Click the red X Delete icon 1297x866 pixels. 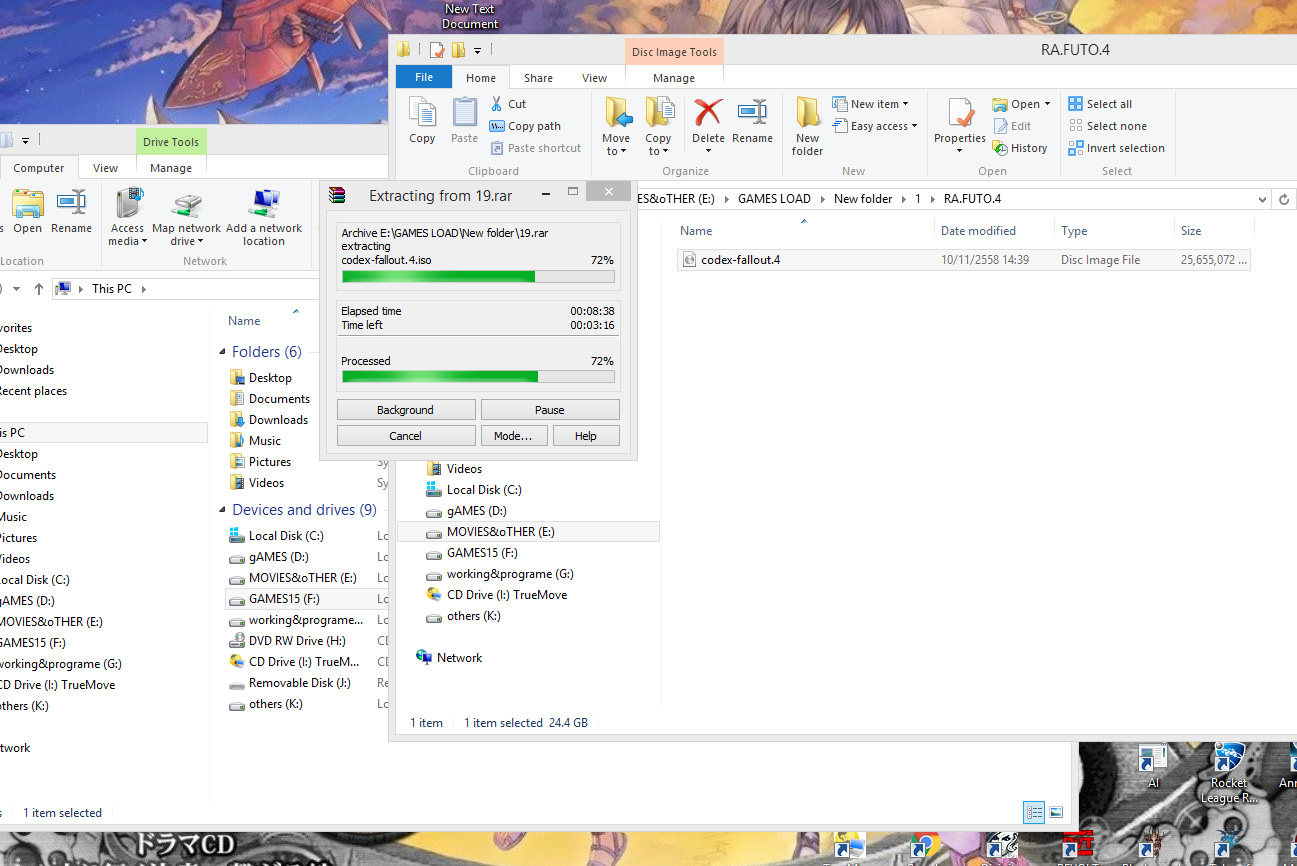pyautogui.click(x=708, y=112)
